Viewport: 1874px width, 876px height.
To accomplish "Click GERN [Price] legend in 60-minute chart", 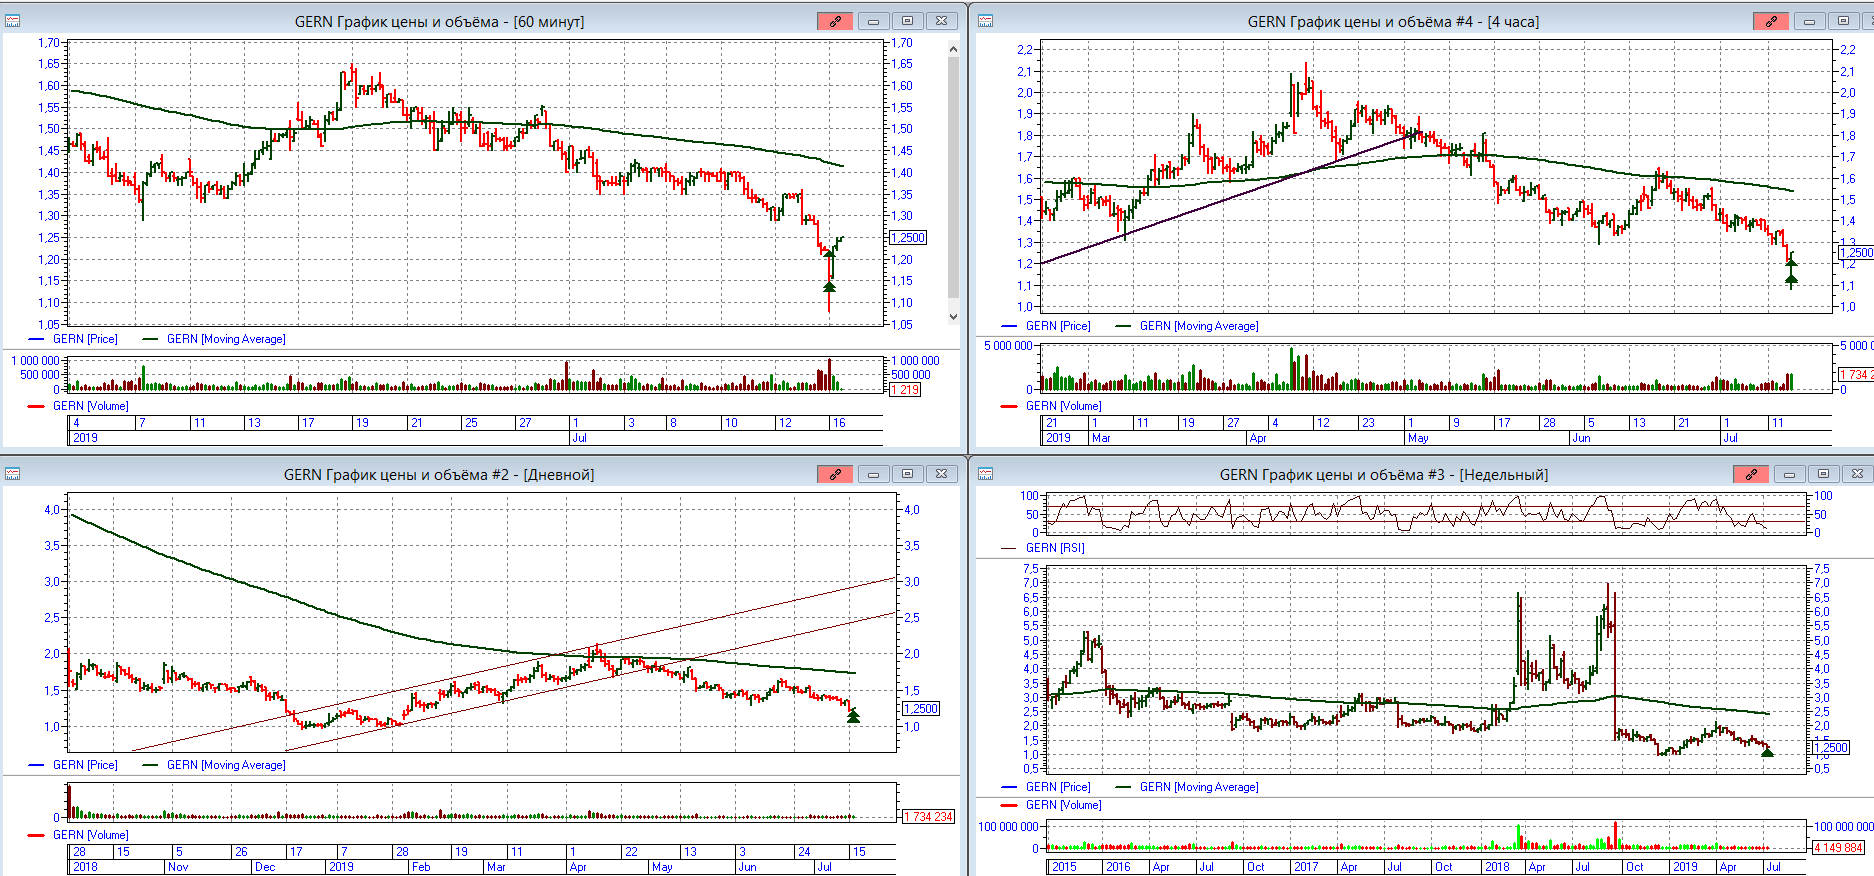I will point(84,339).
